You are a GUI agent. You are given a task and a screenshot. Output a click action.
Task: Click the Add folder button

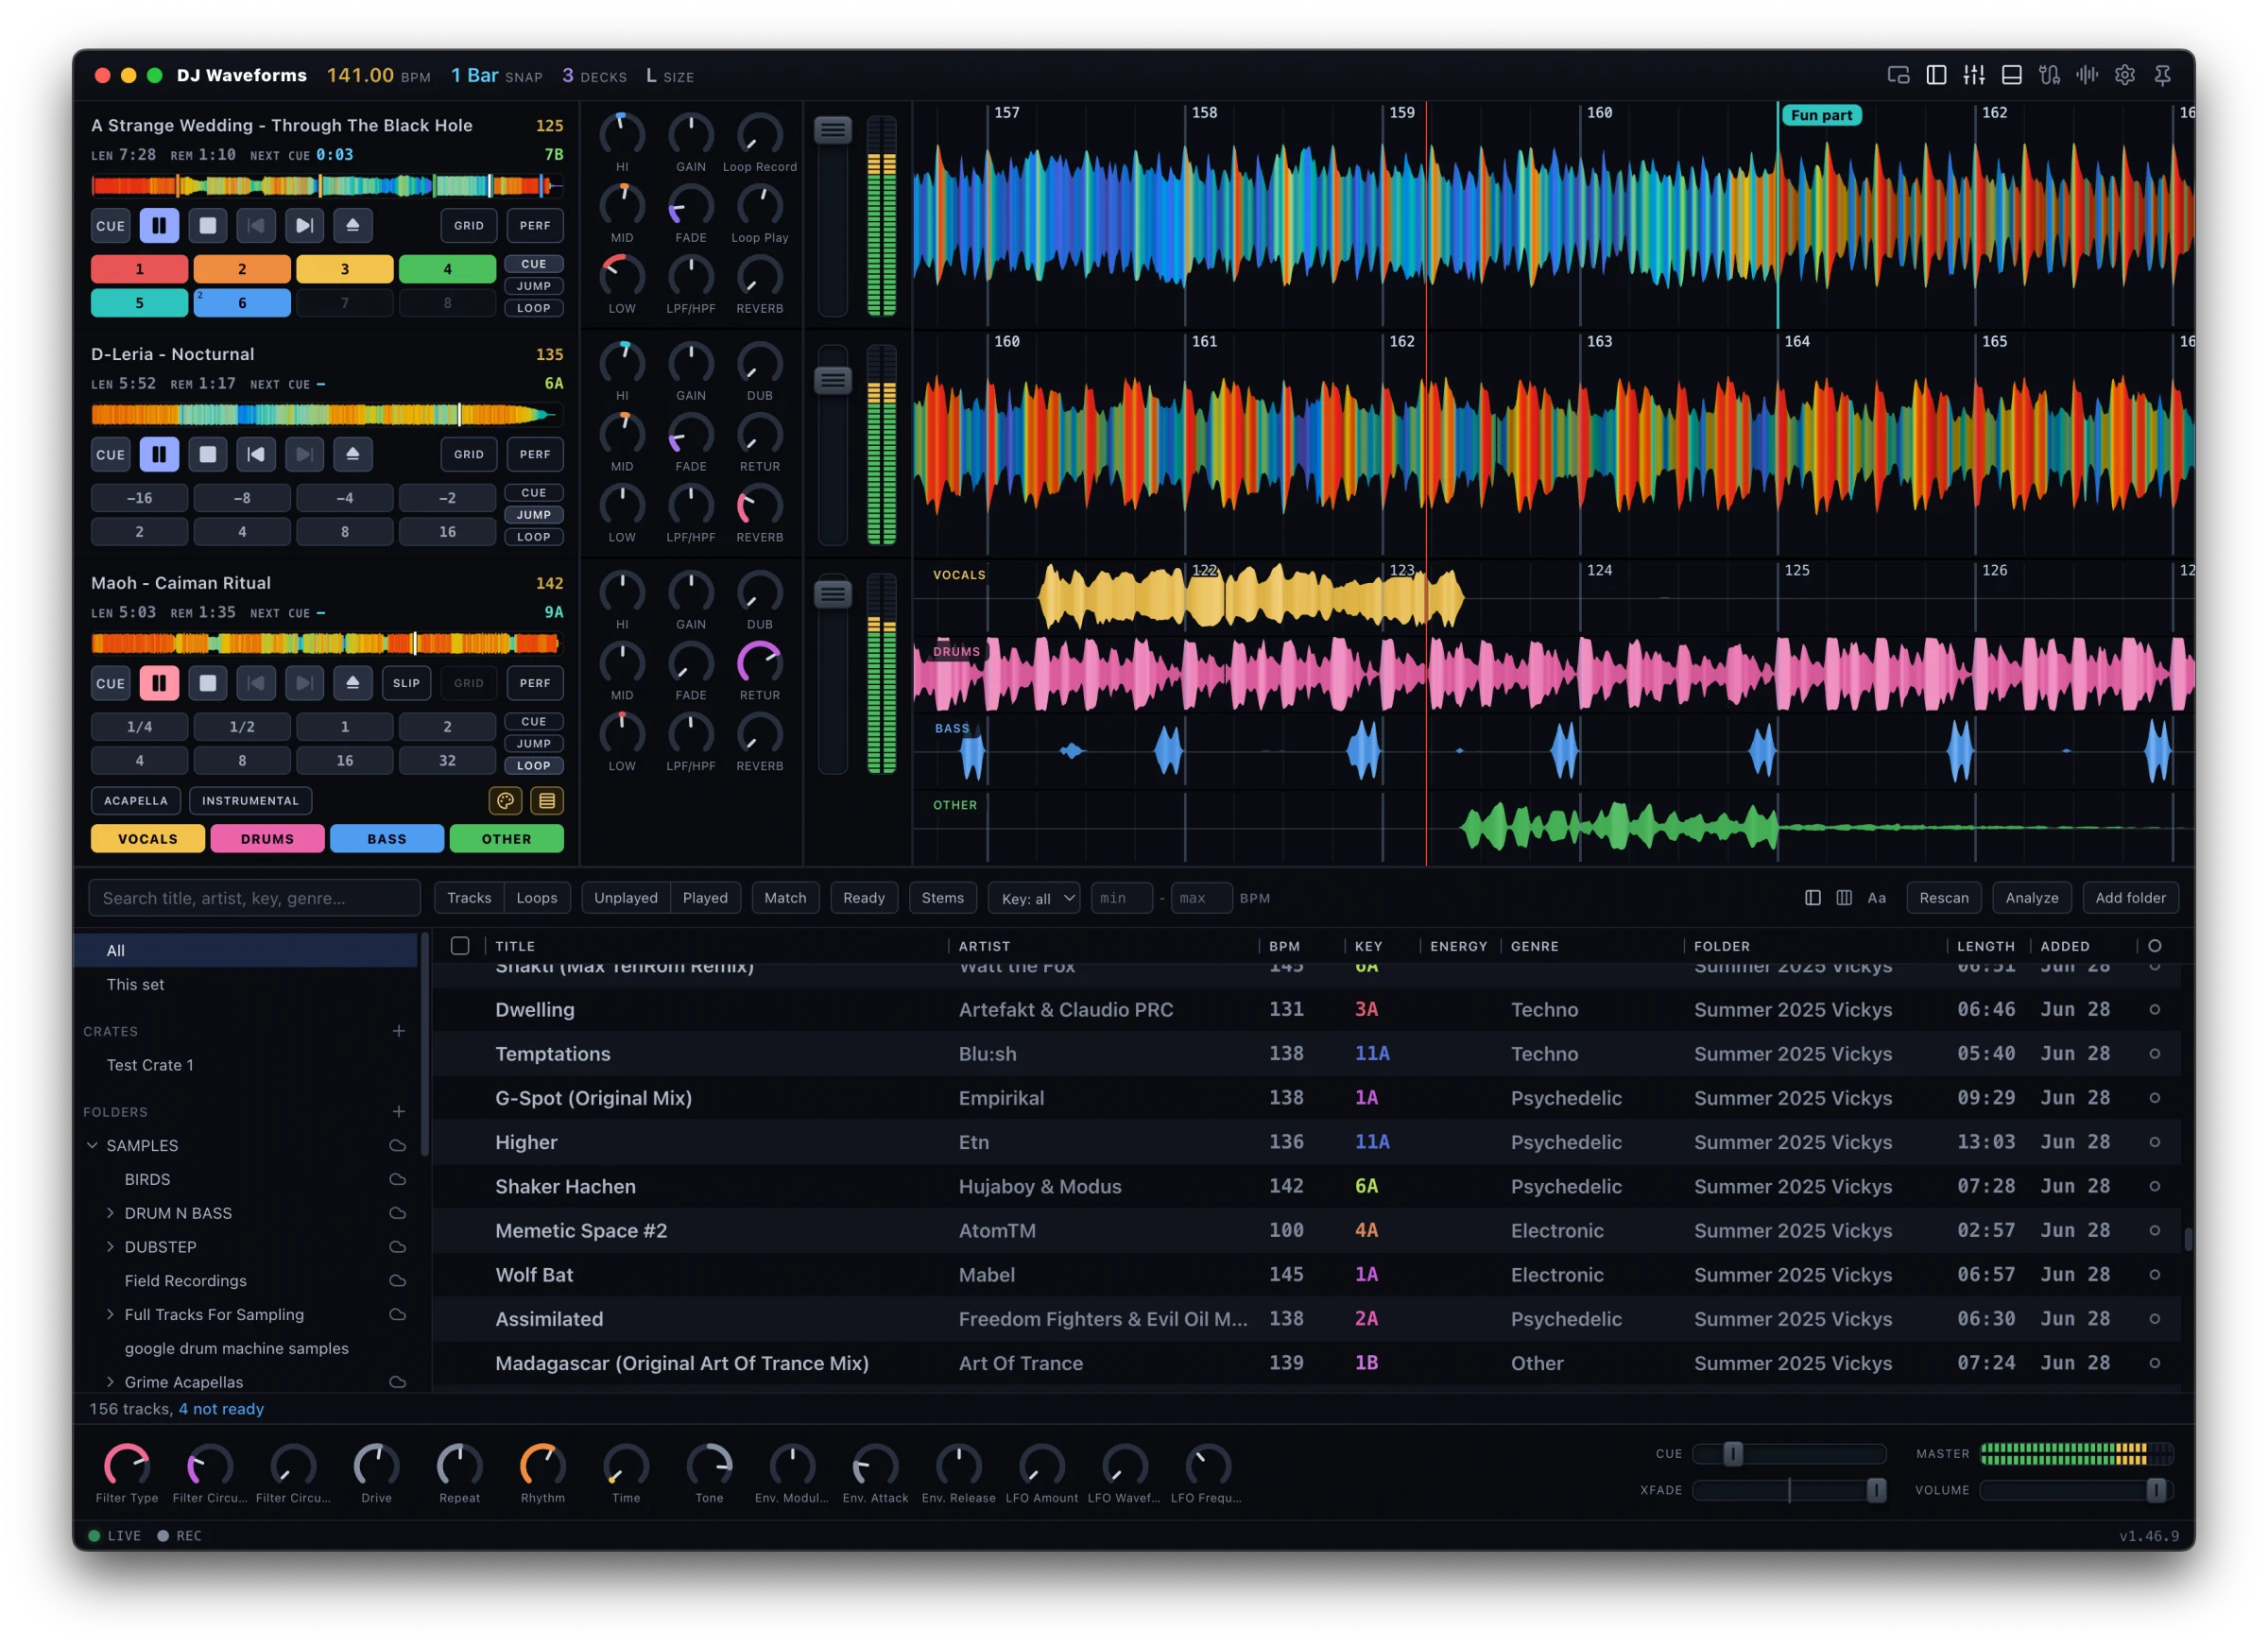point(2130,898)
